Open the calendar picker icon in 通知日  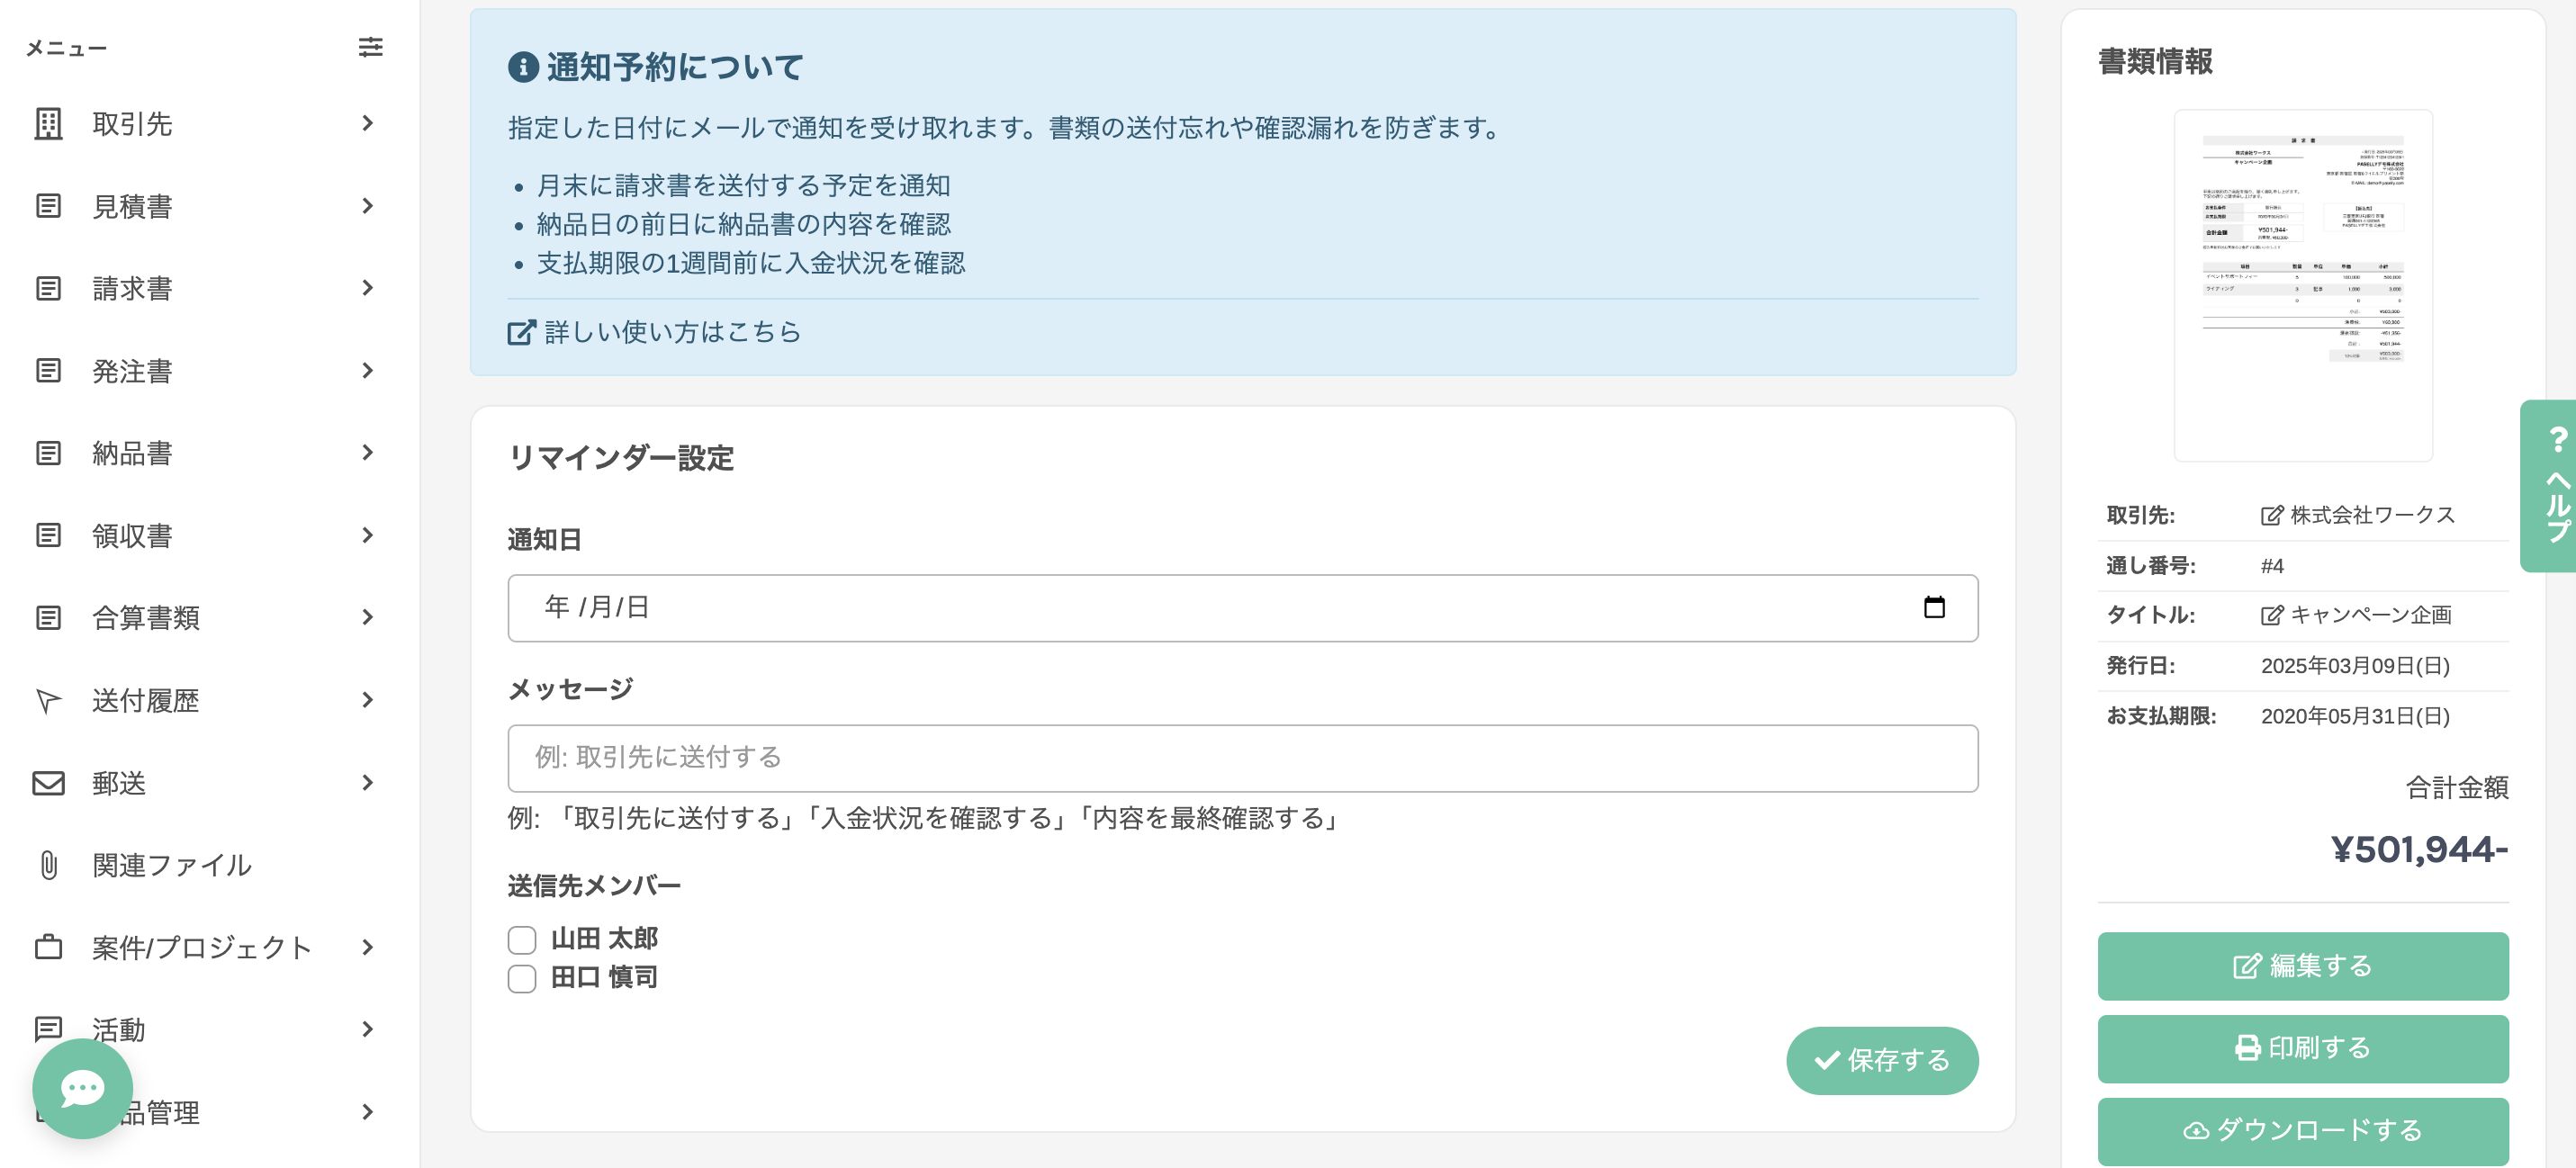point(1934,607)
